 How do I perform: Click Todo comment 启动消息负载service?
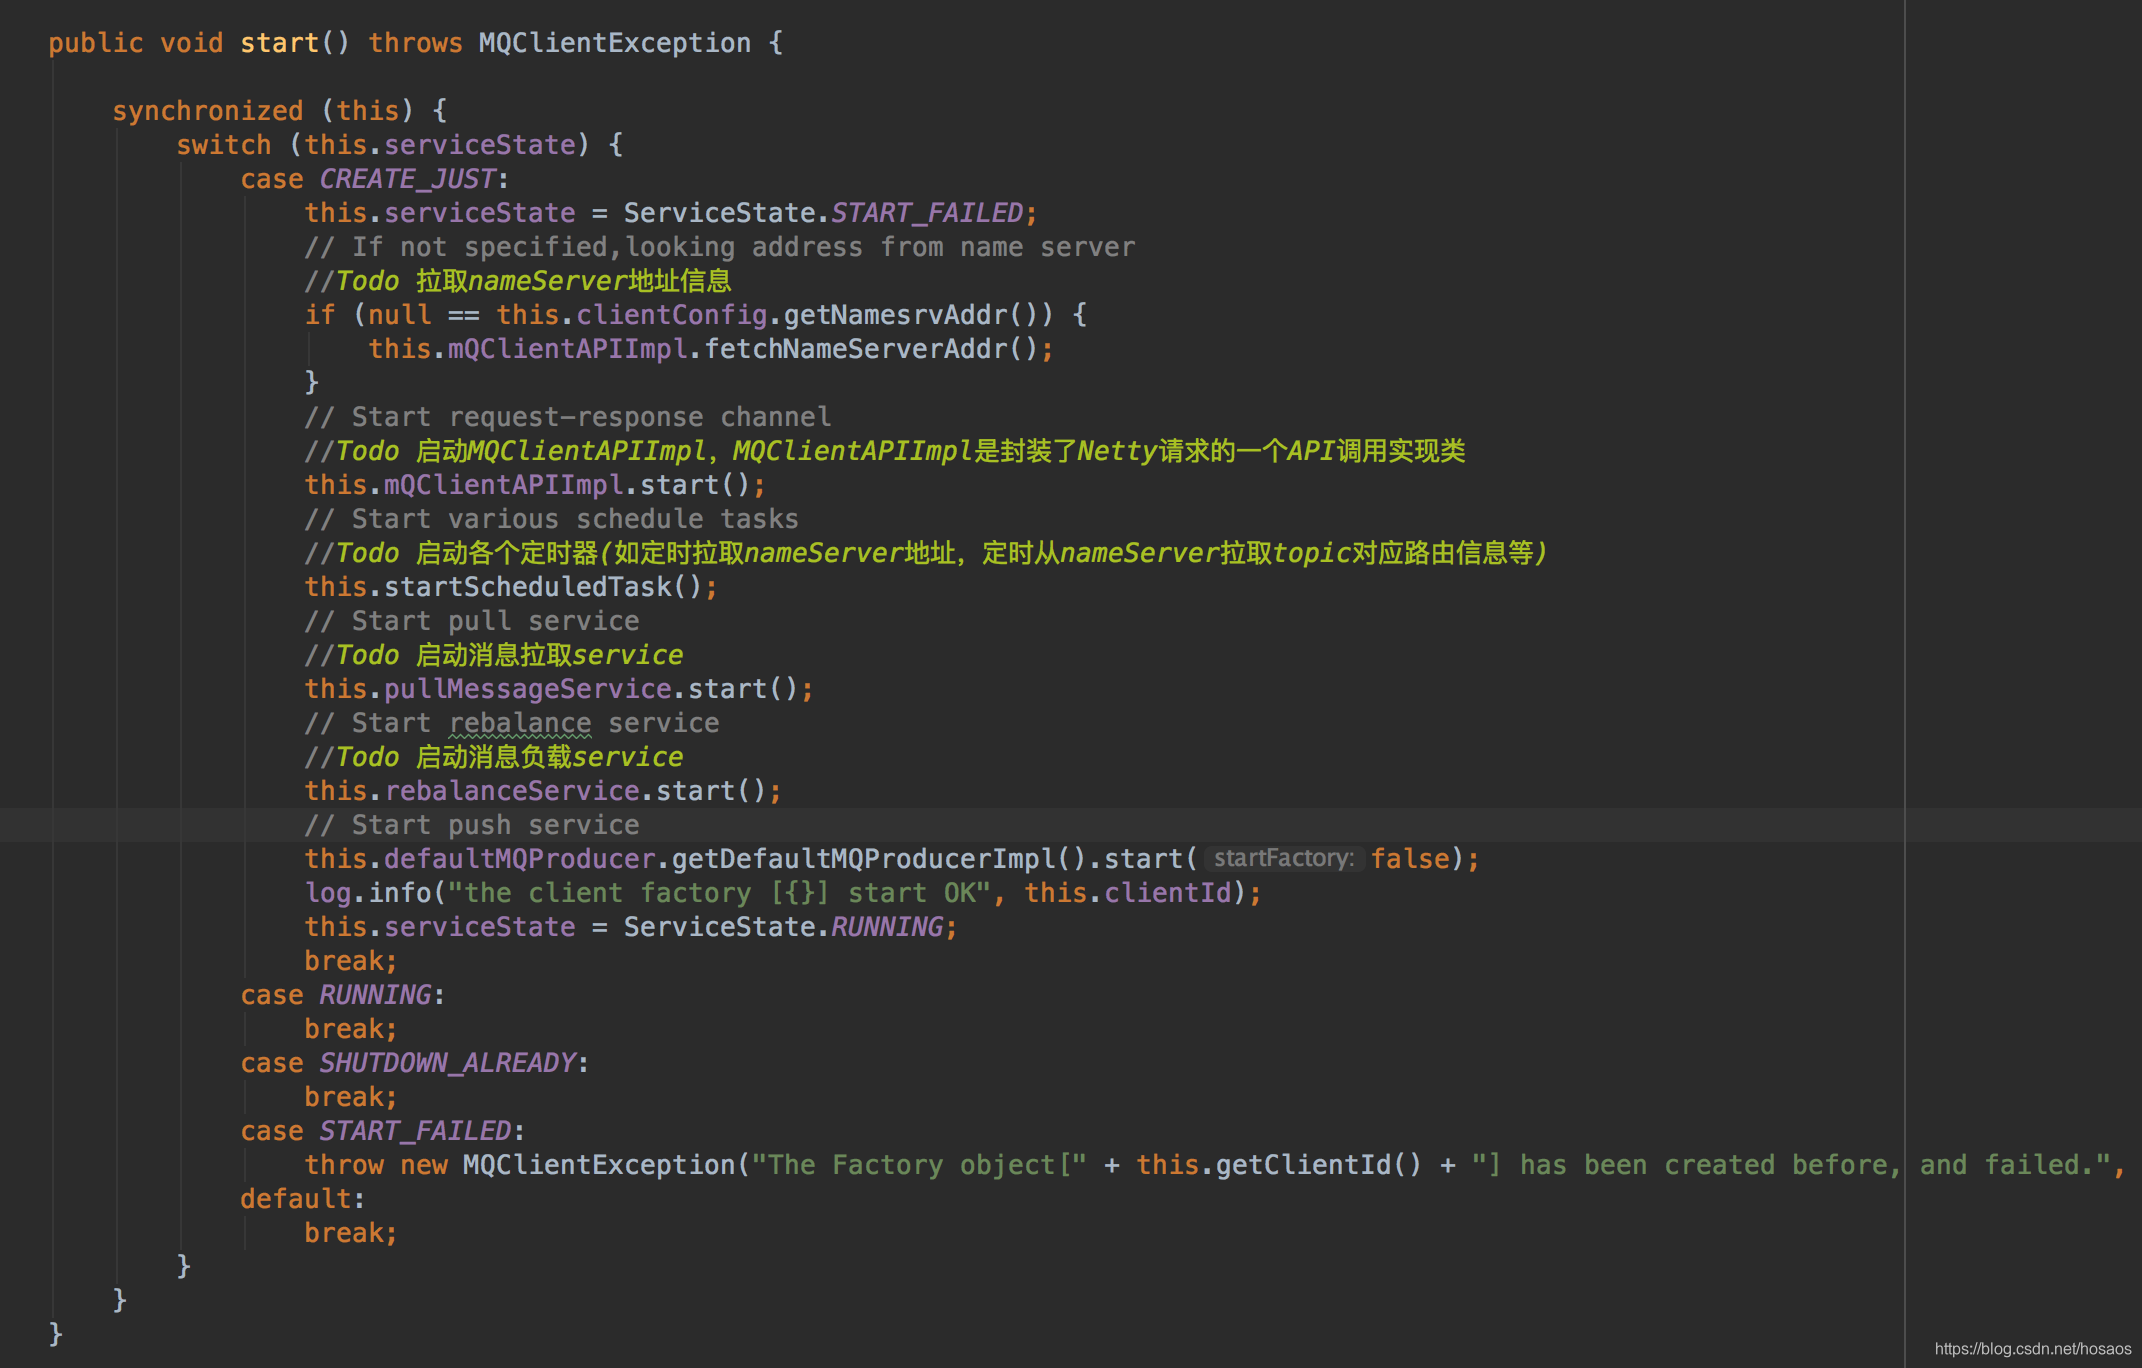(494, 757)
